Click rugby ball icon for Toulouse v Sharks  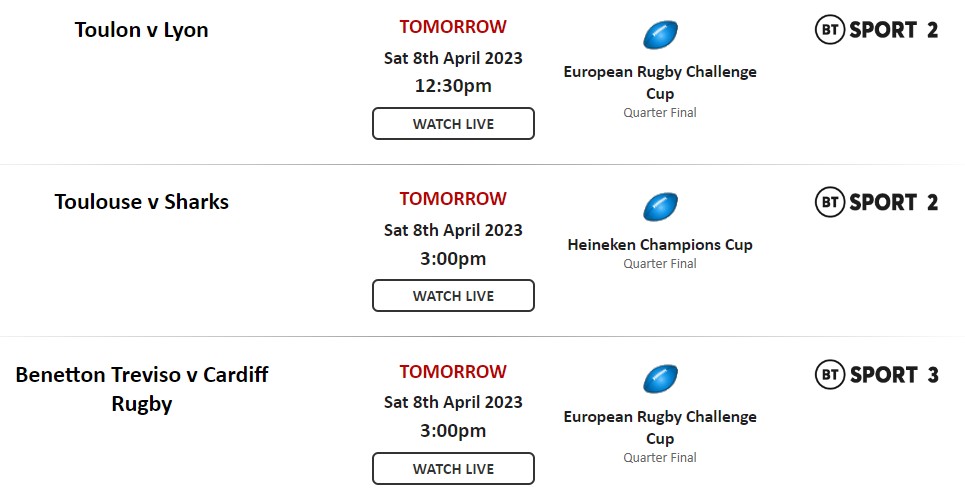click(660, 207)
